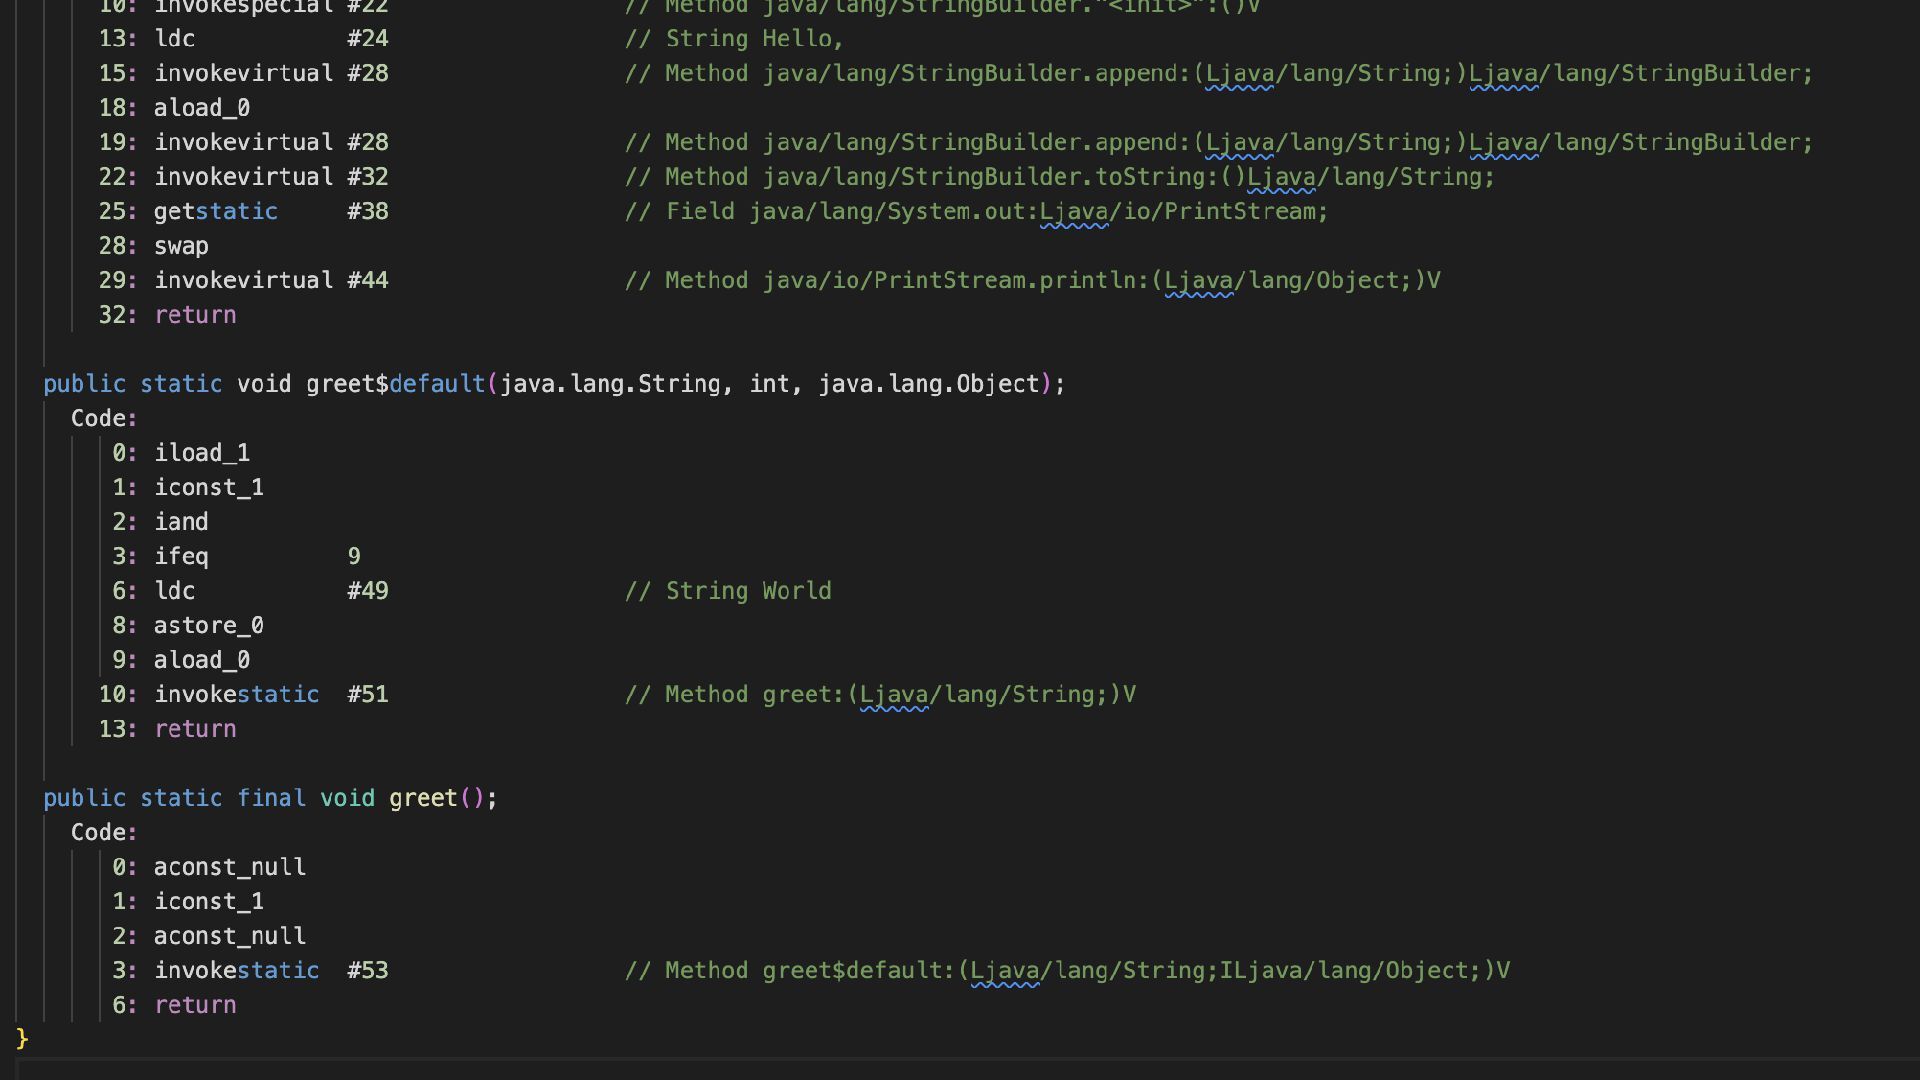This screenshot has height=1080, width=1920.
Task: Click the System.out field comment
Action: [x=976, y=212]
